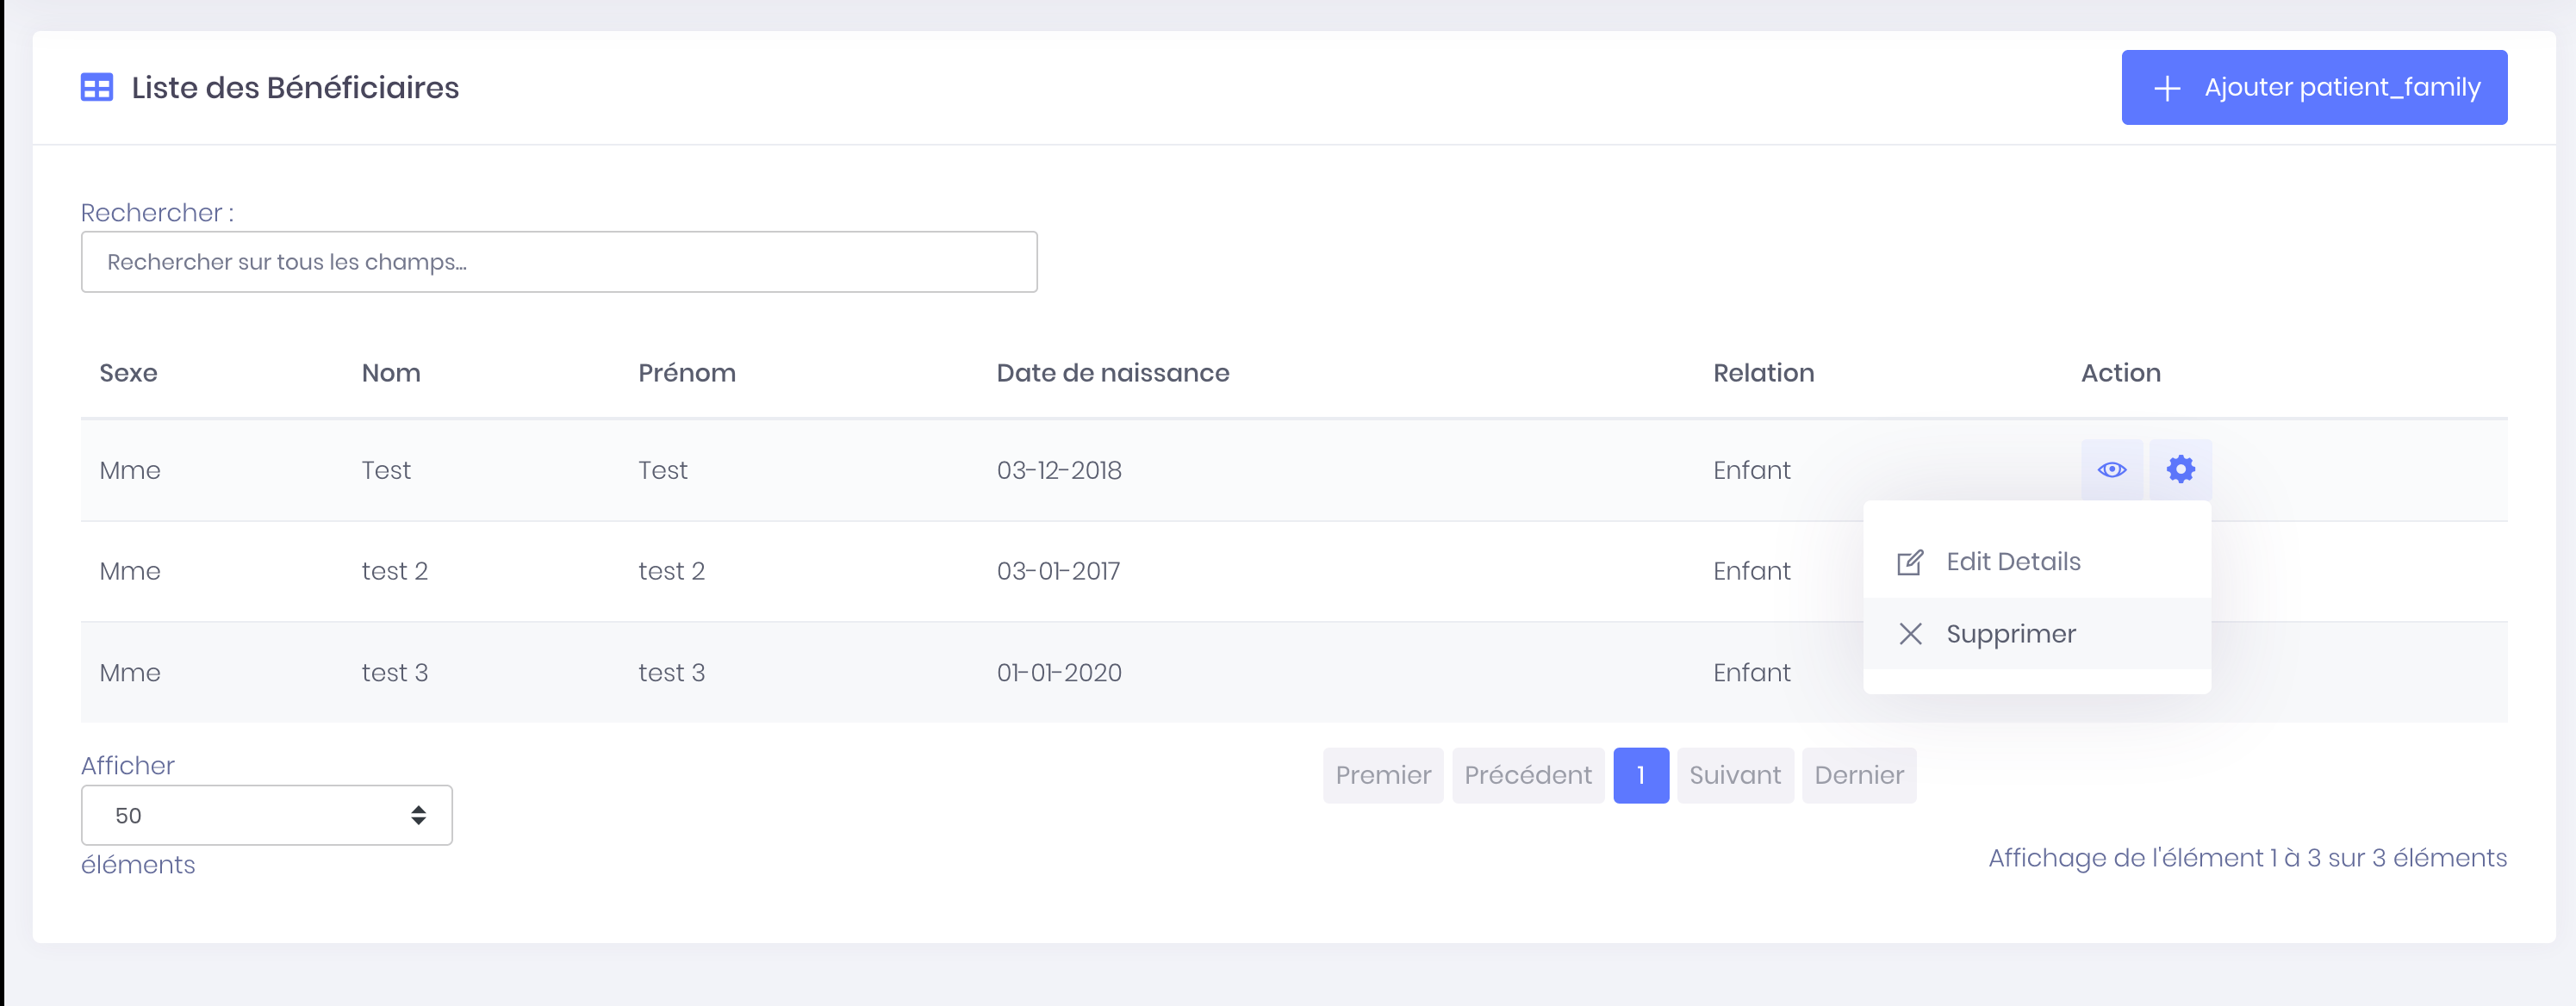Screen dimensions: 2576x1006
Task: Click the pencil icon next to Edit Details
Action: pos(1909,562)
